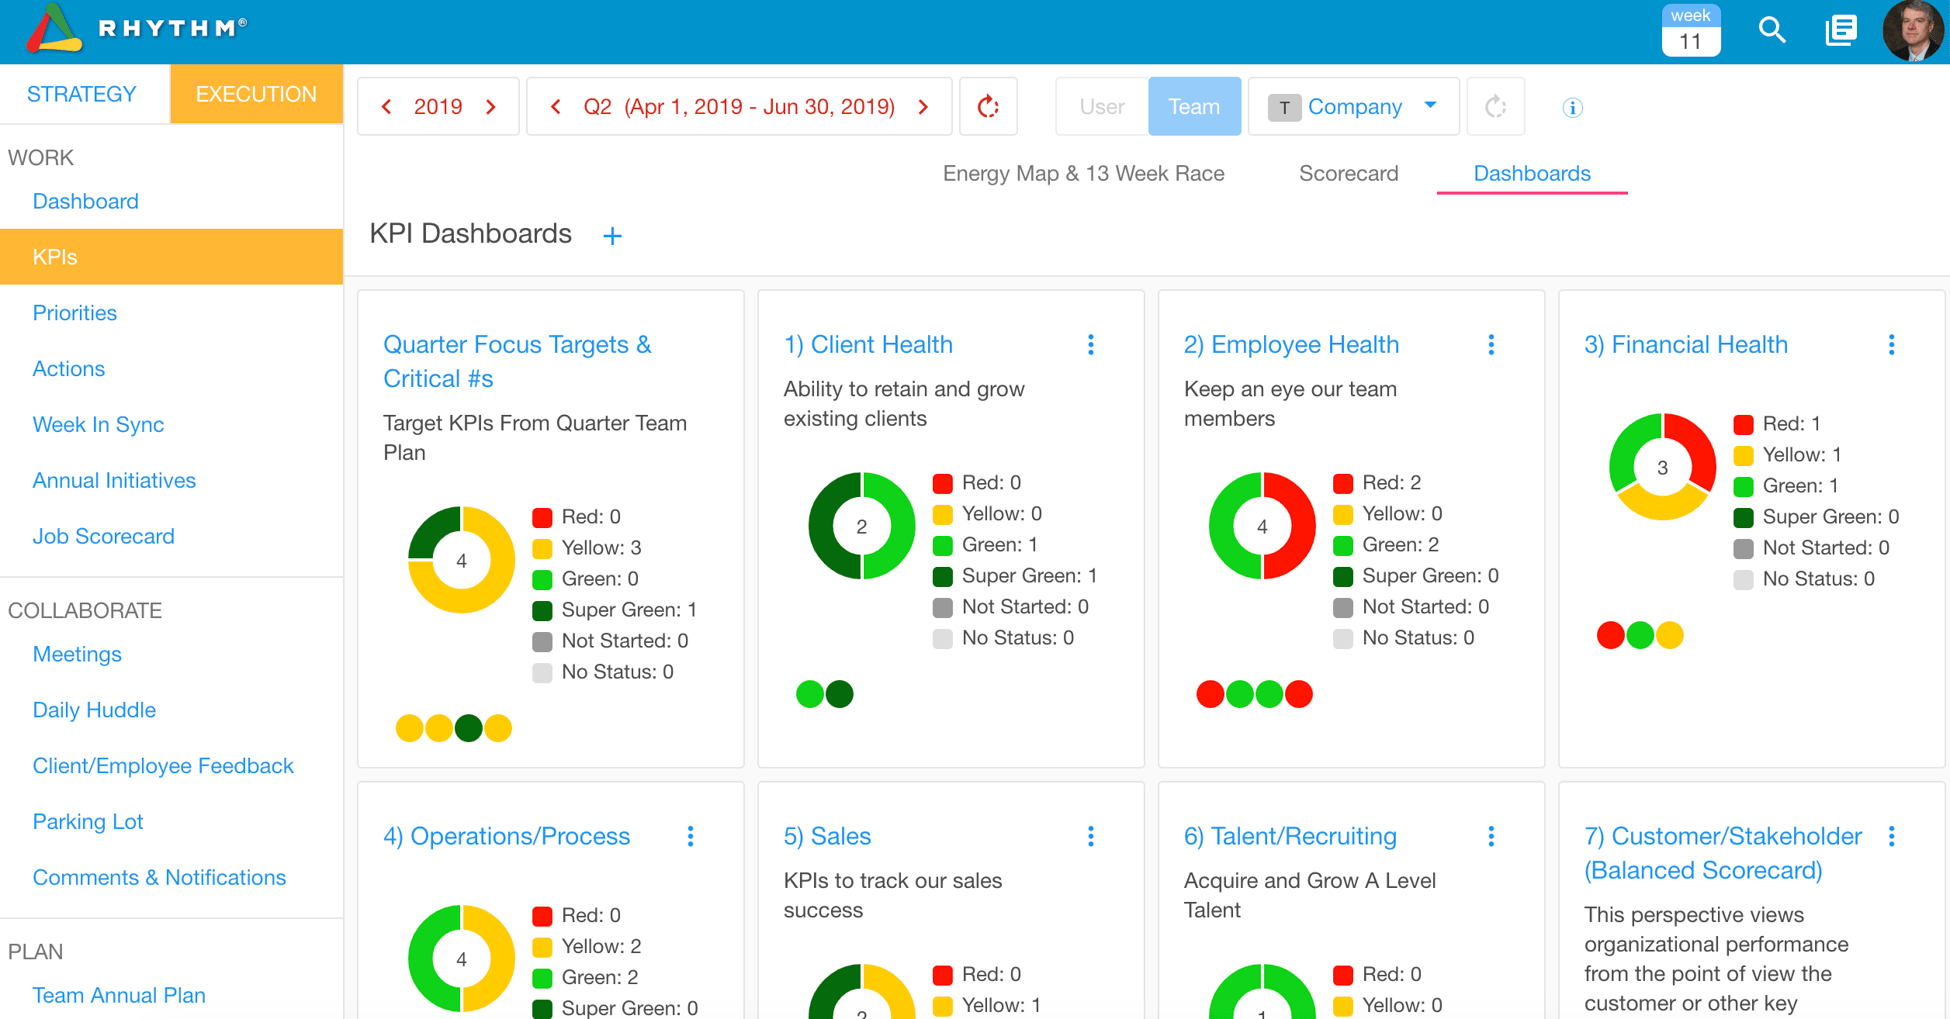Click the info icon next to the refresh control
Viewport: 1950px width, 1019px height.
pyautogui.click(x=1572, y=107)
